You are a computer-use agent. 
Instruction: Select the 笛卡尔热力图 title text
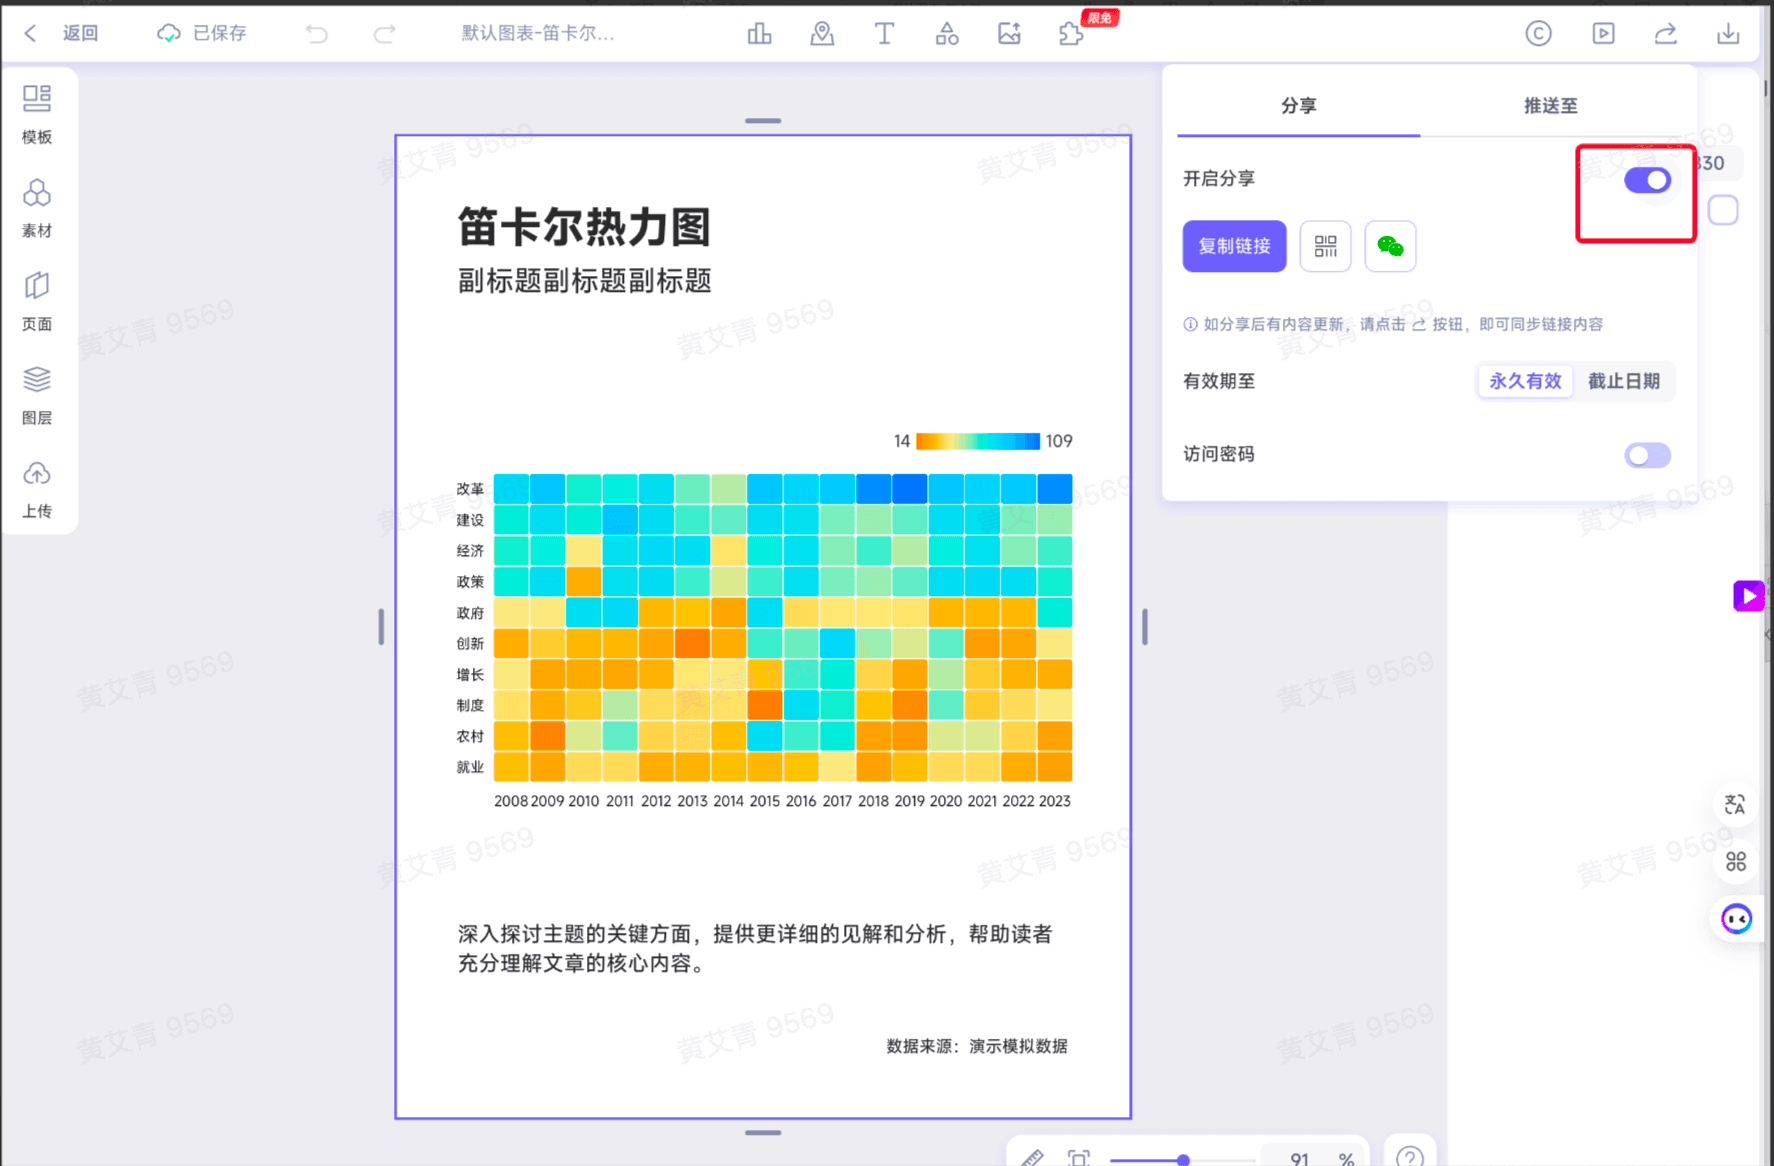(x=584, y=228)
